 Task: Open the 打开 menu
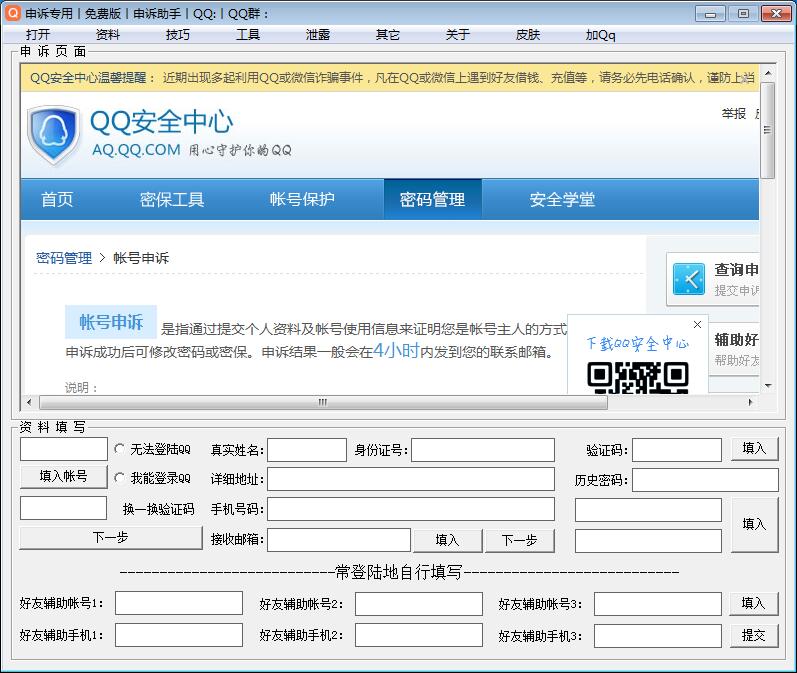coord(38,35)
